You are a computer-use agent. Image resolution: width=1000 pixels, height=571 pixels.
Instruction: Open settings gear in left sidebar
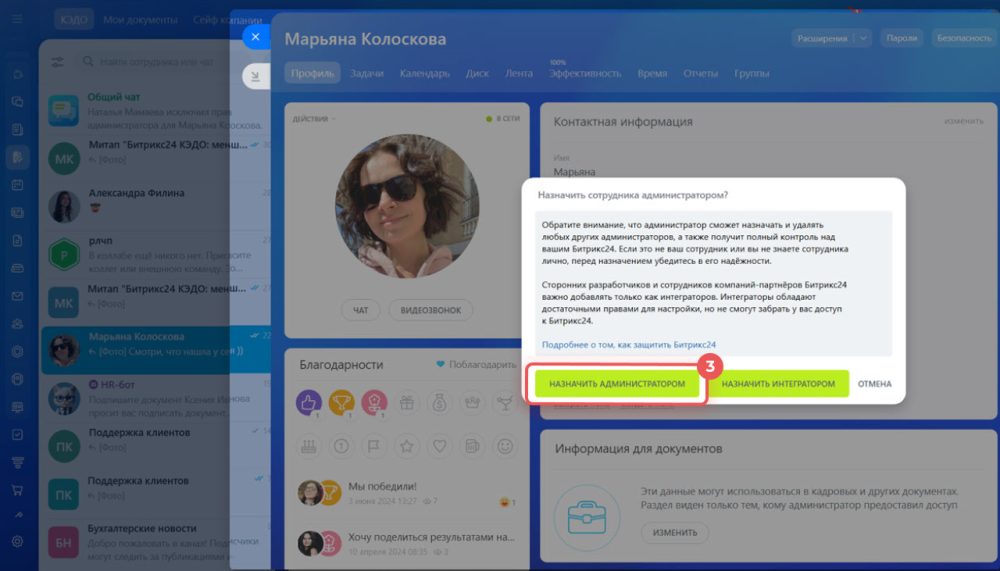(17, 541)
